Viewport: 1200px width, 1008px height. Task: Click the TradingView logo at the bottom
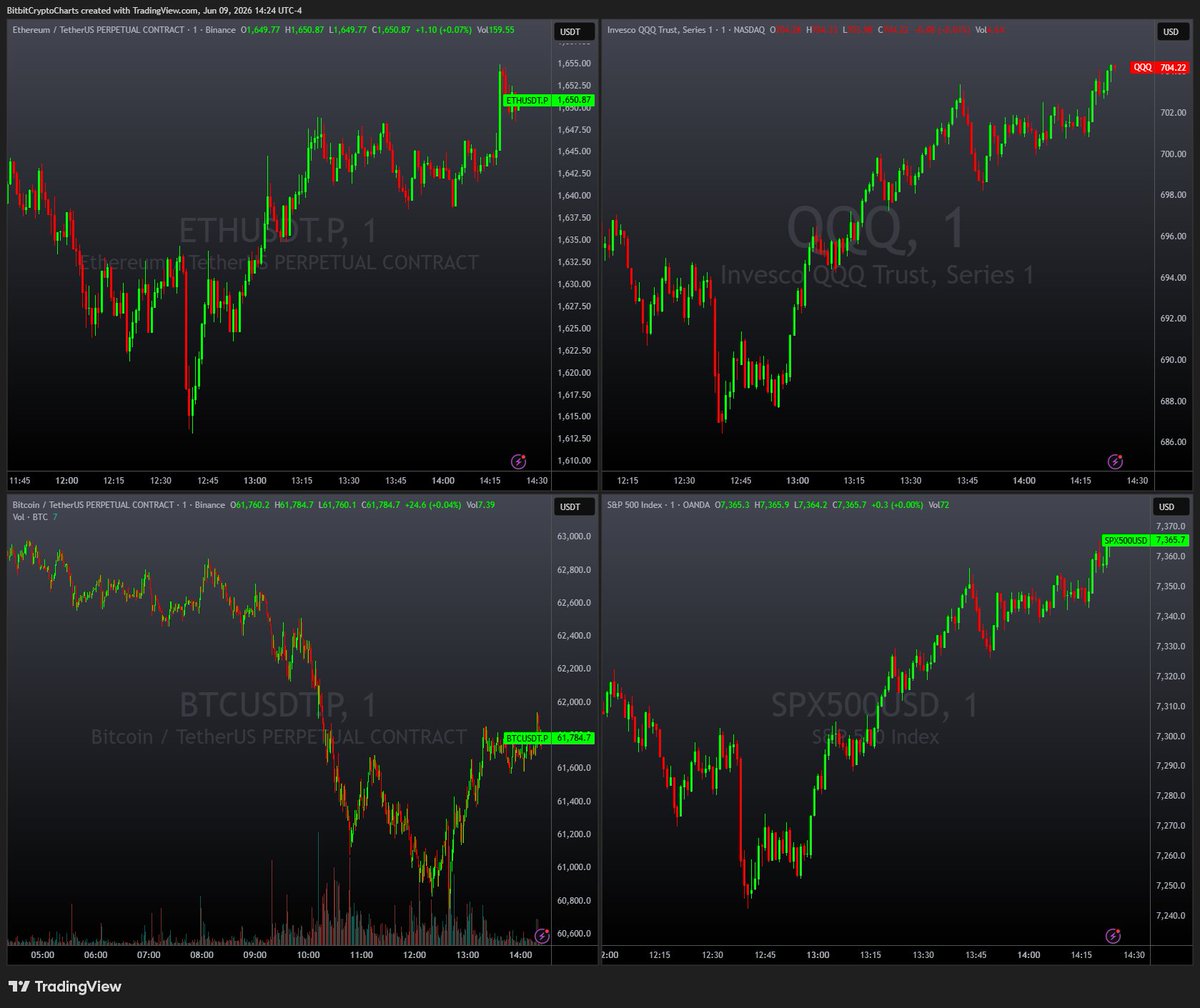click(x=65, y=987)
